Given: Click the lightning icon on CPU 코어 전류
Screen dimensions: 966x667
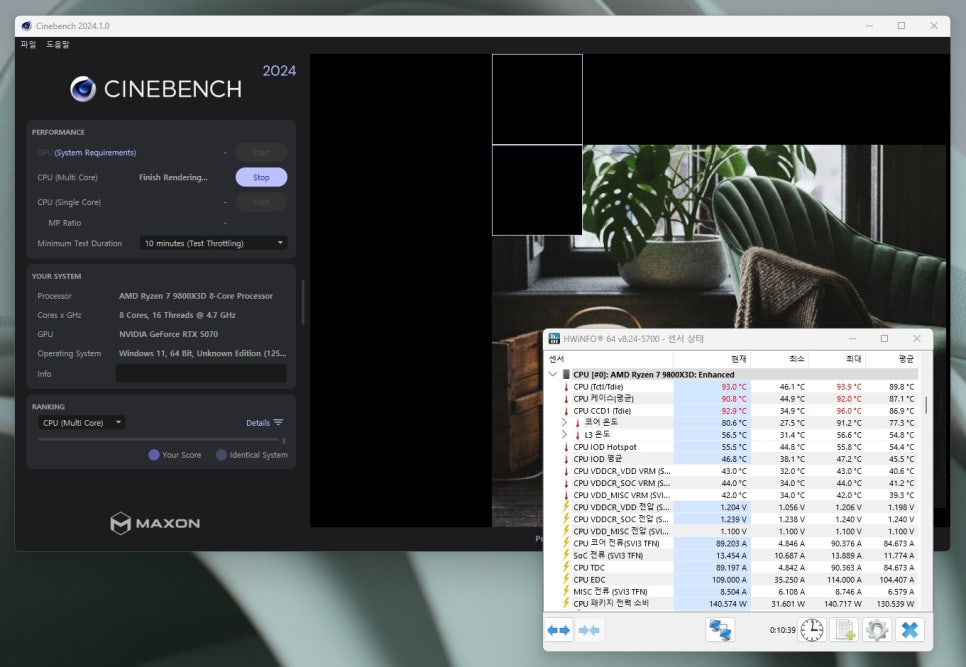Looking at the screenshot, I should click(566, 543).
